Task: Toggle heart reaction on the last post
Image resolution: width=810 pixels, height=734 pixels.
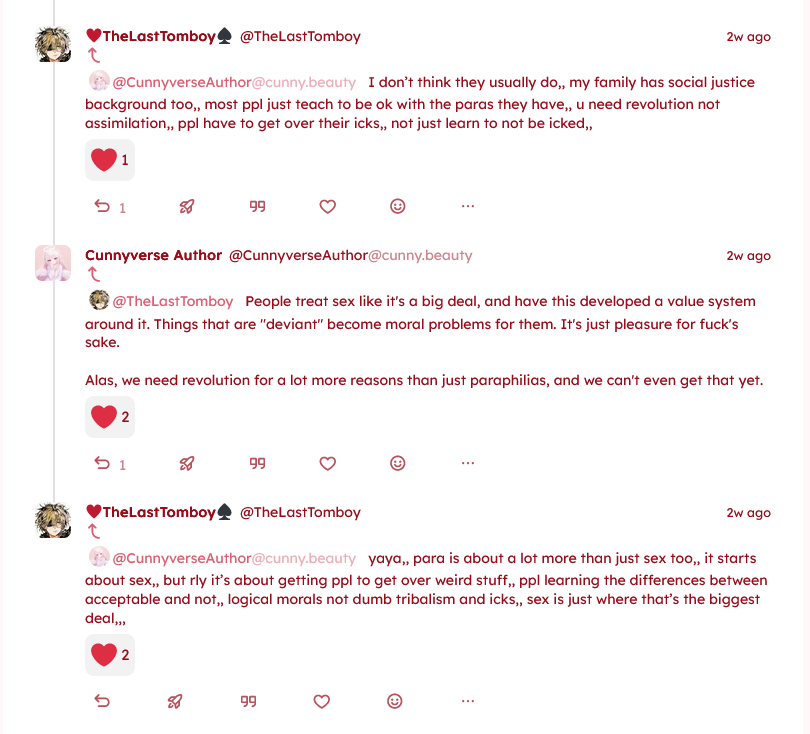Action: tap(110, 655)
